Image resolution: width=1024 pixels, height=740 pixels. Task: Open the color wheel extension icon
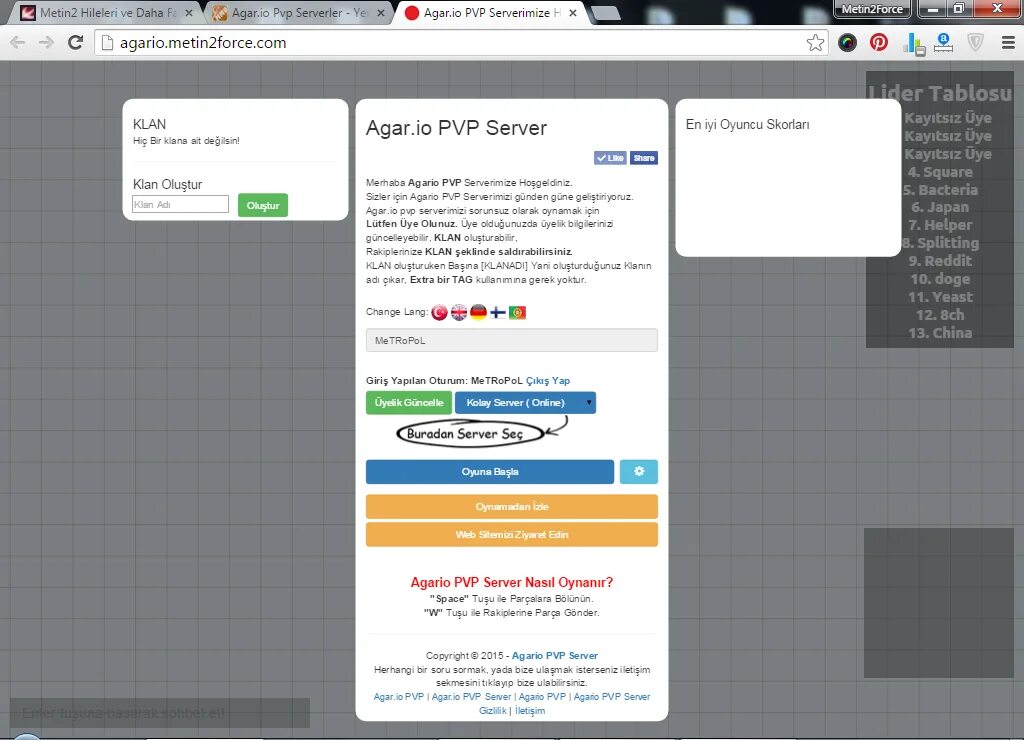847,43
